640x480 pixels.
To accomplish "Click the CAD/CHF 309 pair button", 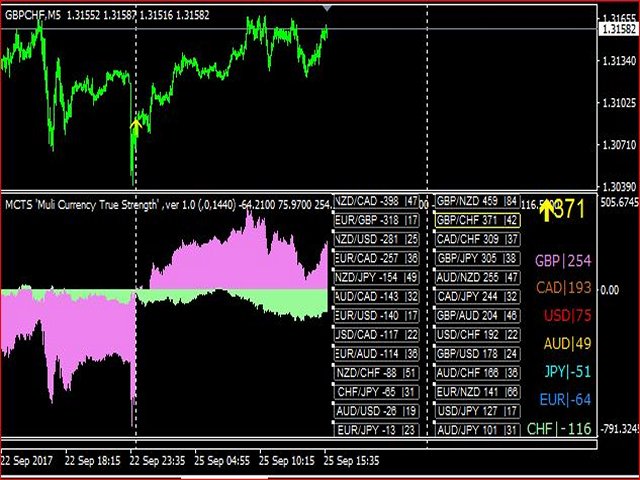I will coord(478,239).
